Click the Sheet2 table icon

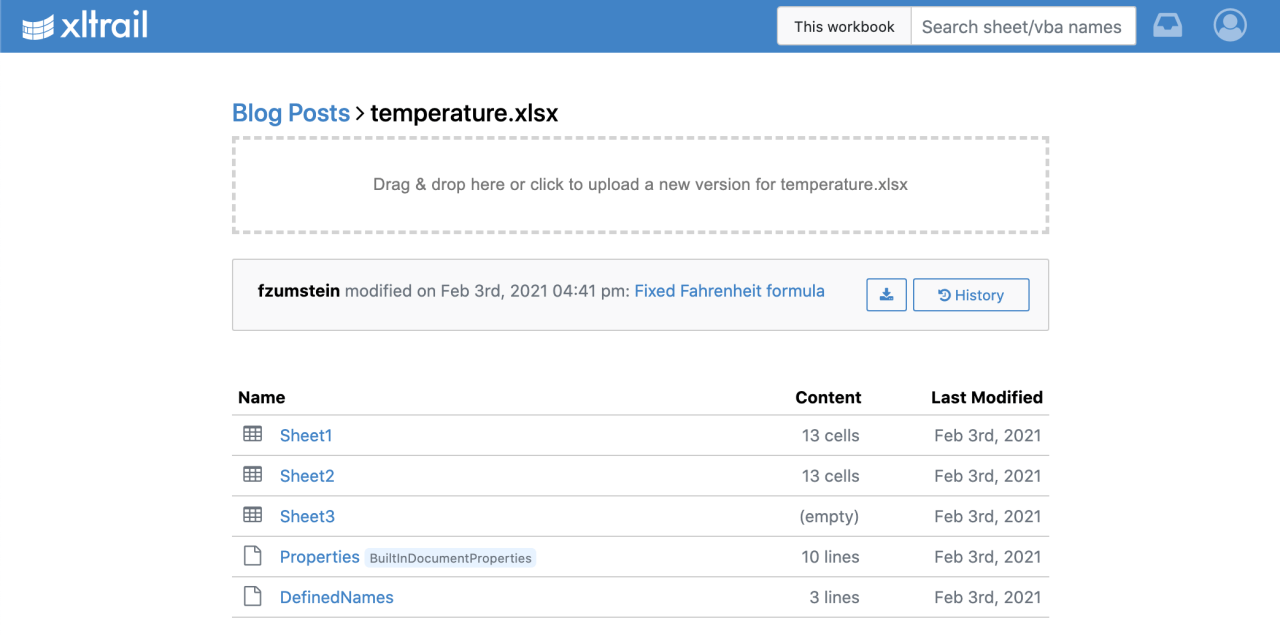click(x=253, y=475)
